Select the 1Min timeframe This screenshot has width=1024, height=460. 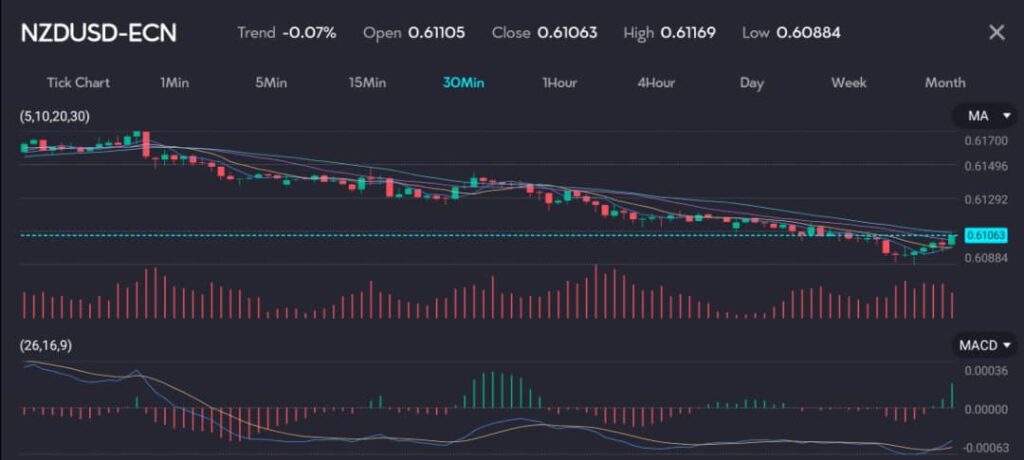174,82
